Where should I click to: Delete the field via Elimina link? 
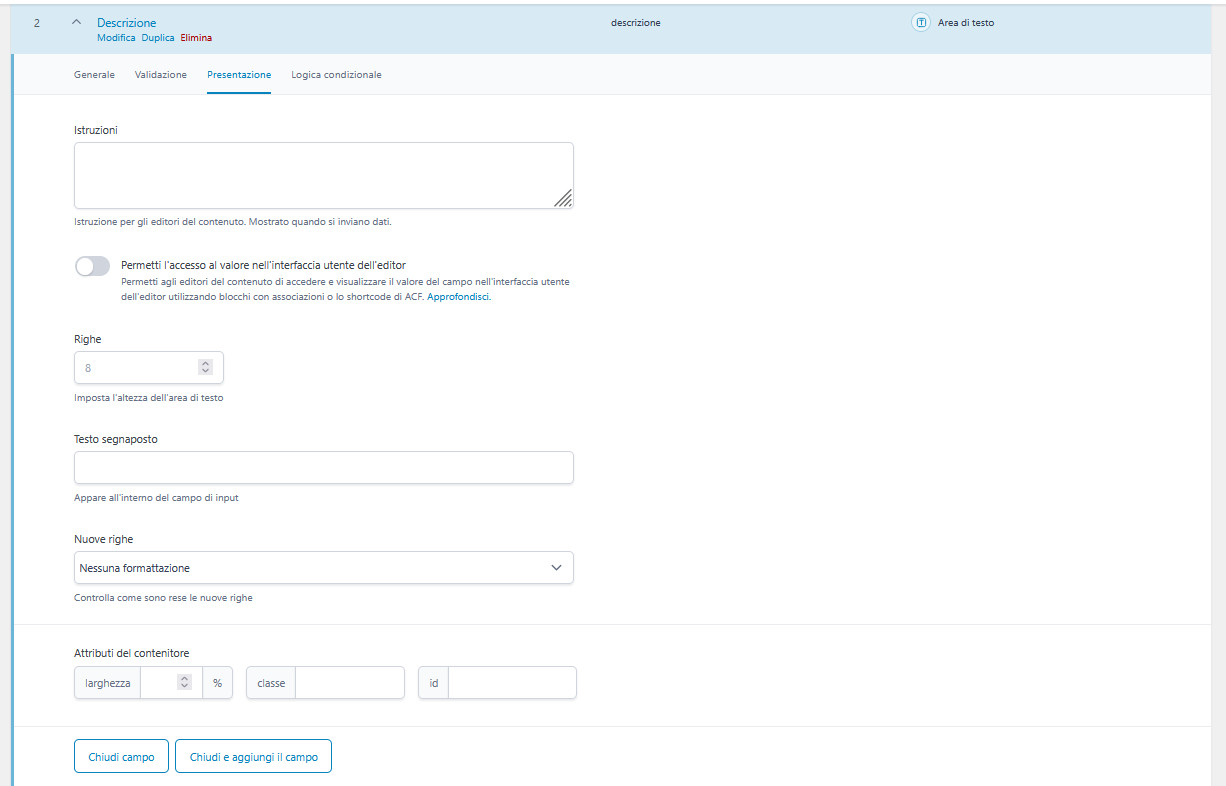(x=196, y=38)
